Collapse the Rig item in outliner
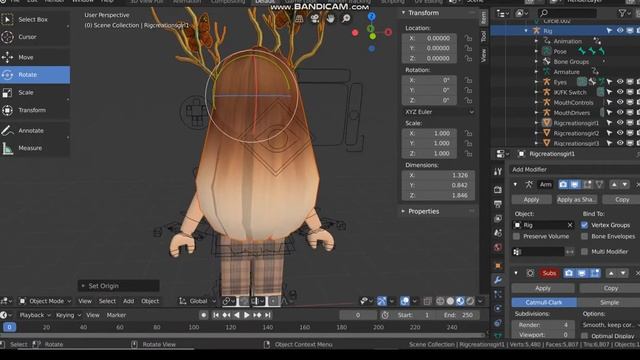Image resolution: width=640 pixels, height=360 pixels. (x=526, y=31)
